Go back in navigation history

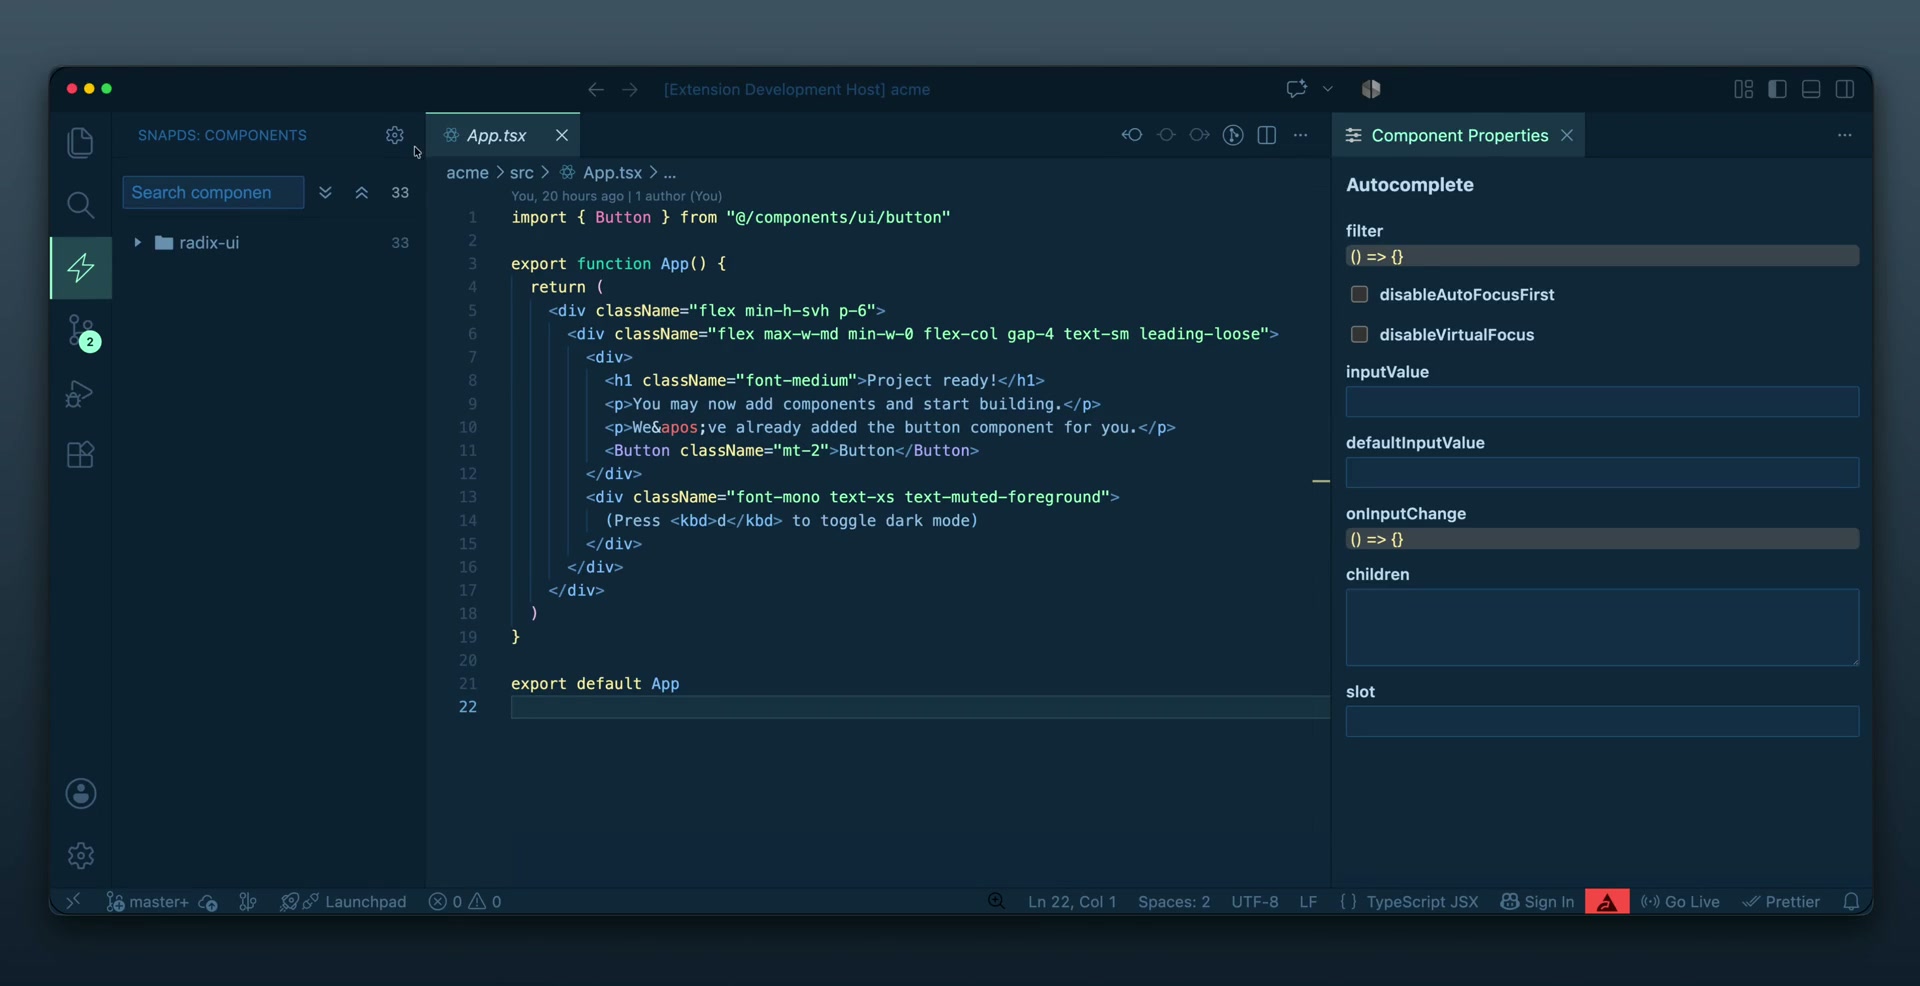tap(596, 89)
